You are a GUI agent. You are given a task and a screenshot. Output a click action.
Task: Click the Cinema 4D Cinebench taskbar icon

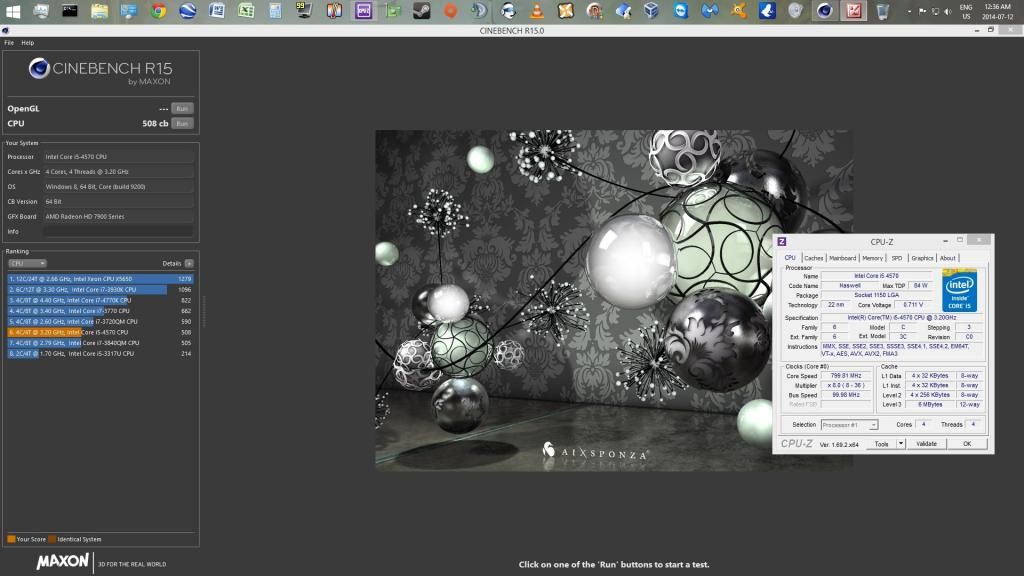click(x=825, y=11)
